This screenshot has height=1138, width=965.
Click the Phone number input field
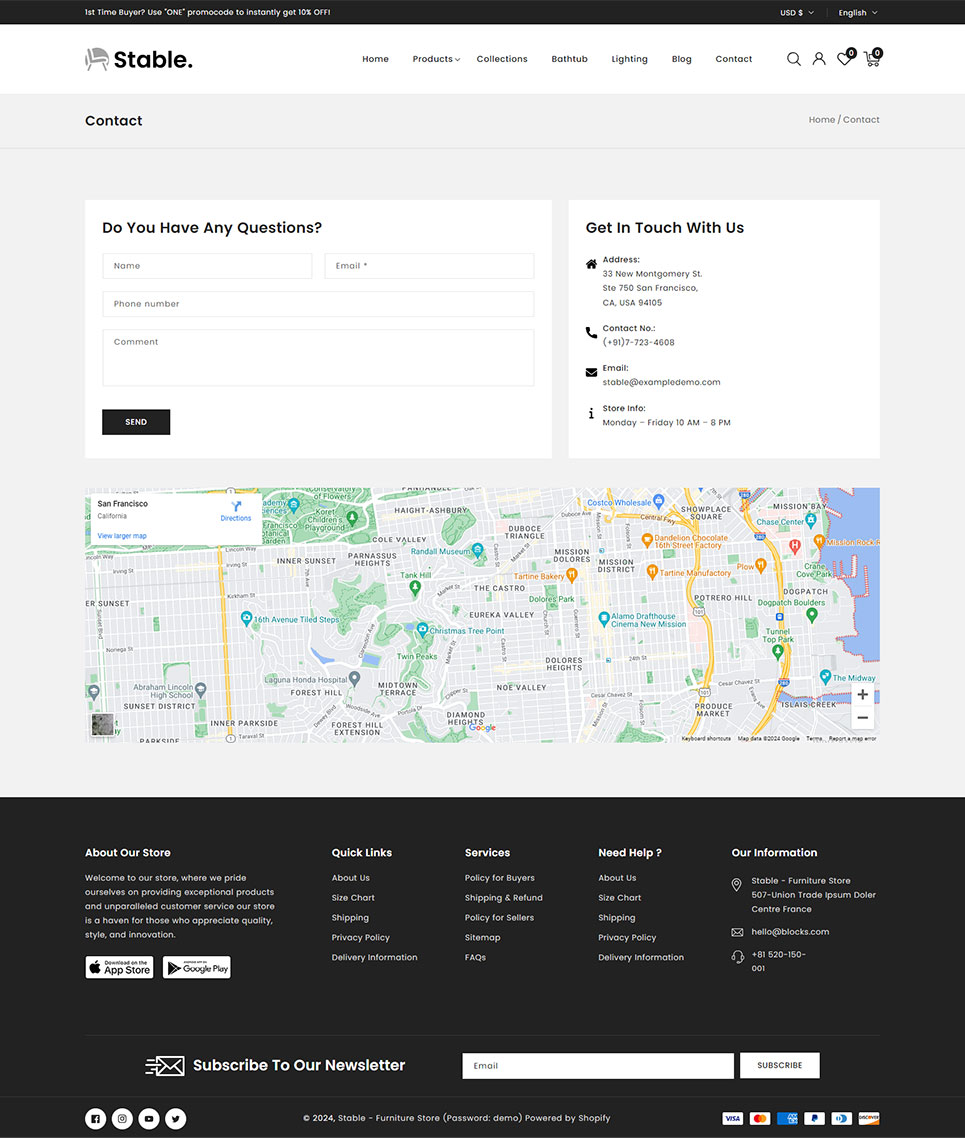click(x=318, y=304)
